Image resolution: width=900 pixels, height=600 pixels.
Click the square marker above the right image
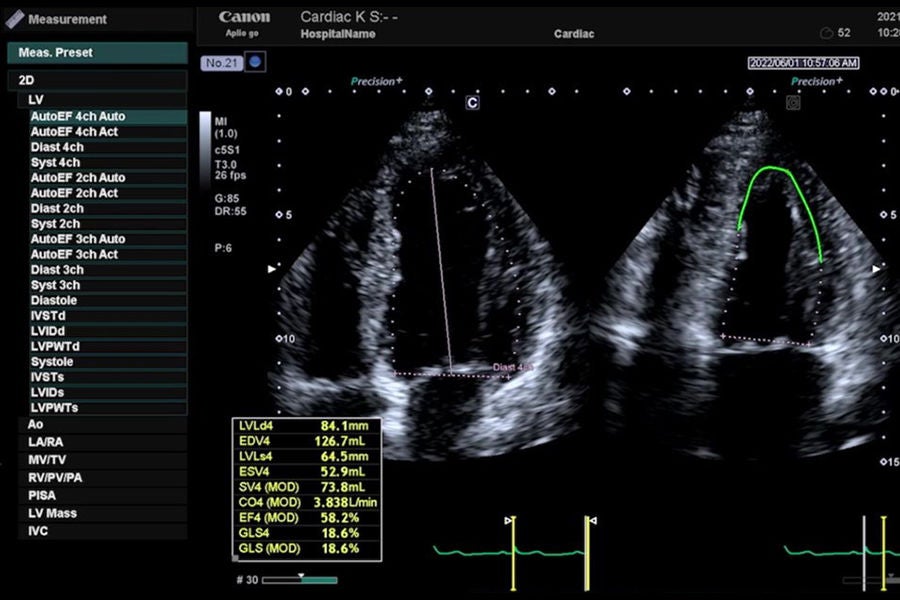point(793,103)
